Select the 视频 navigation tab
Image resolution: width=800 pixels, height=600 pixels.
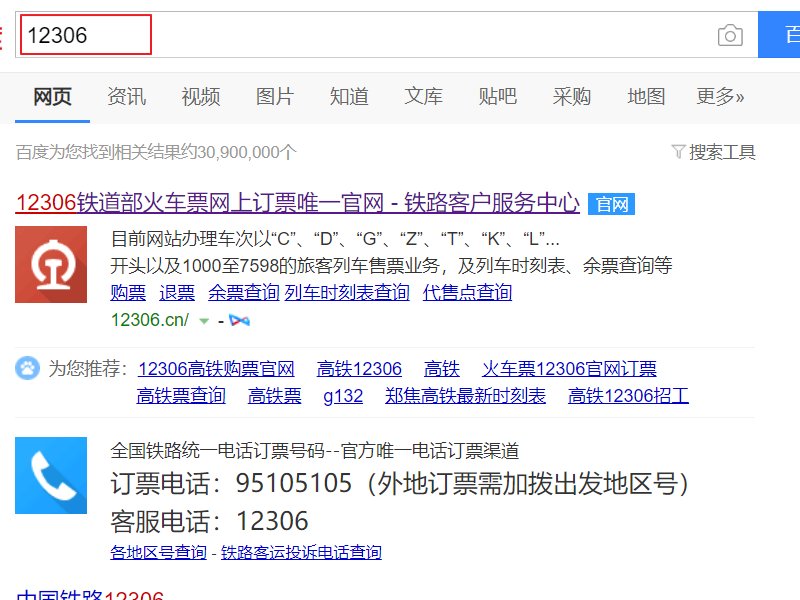(x=200, y=96)
